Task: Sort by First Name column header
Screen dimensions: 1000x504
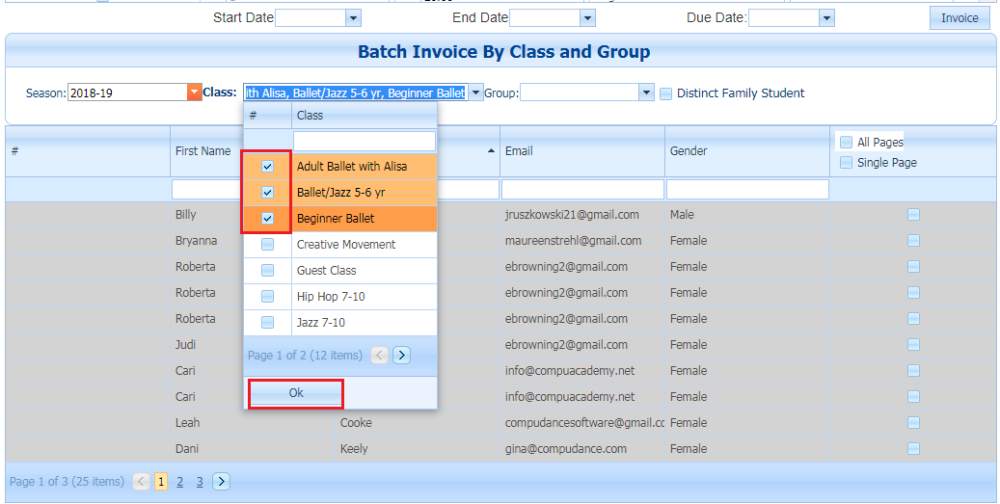Action: 203,151
